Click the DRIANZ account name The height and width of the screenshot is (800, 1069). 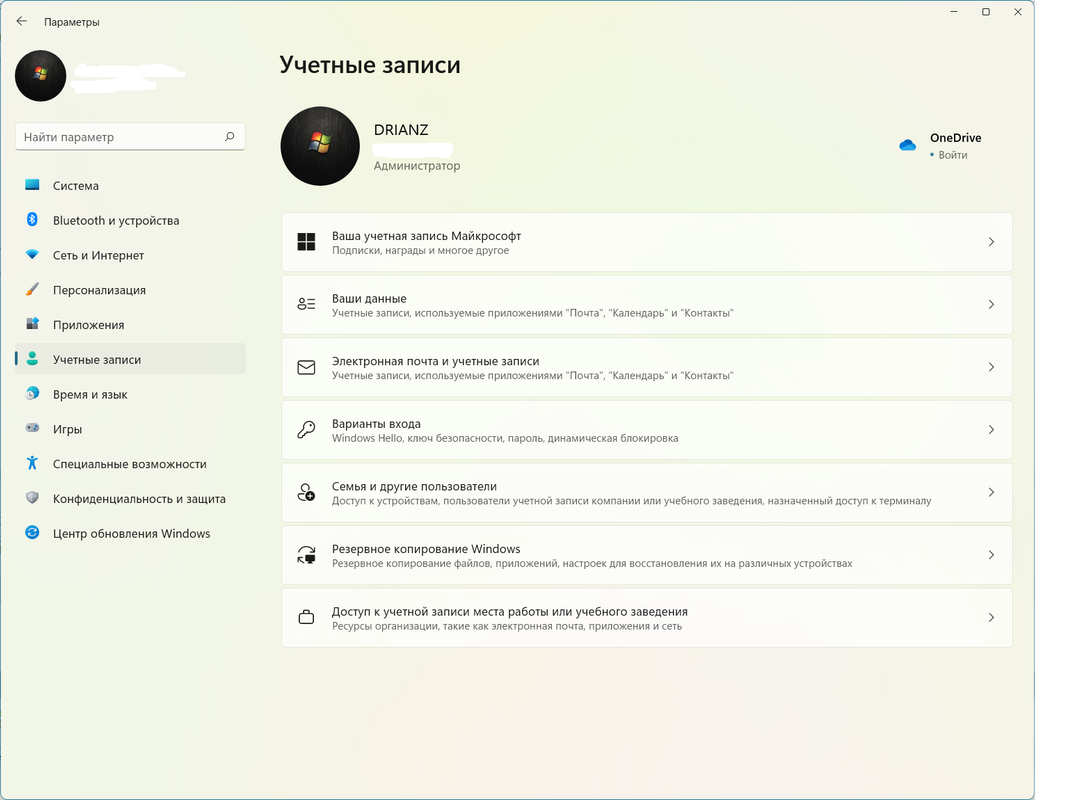tap(401, 130)
